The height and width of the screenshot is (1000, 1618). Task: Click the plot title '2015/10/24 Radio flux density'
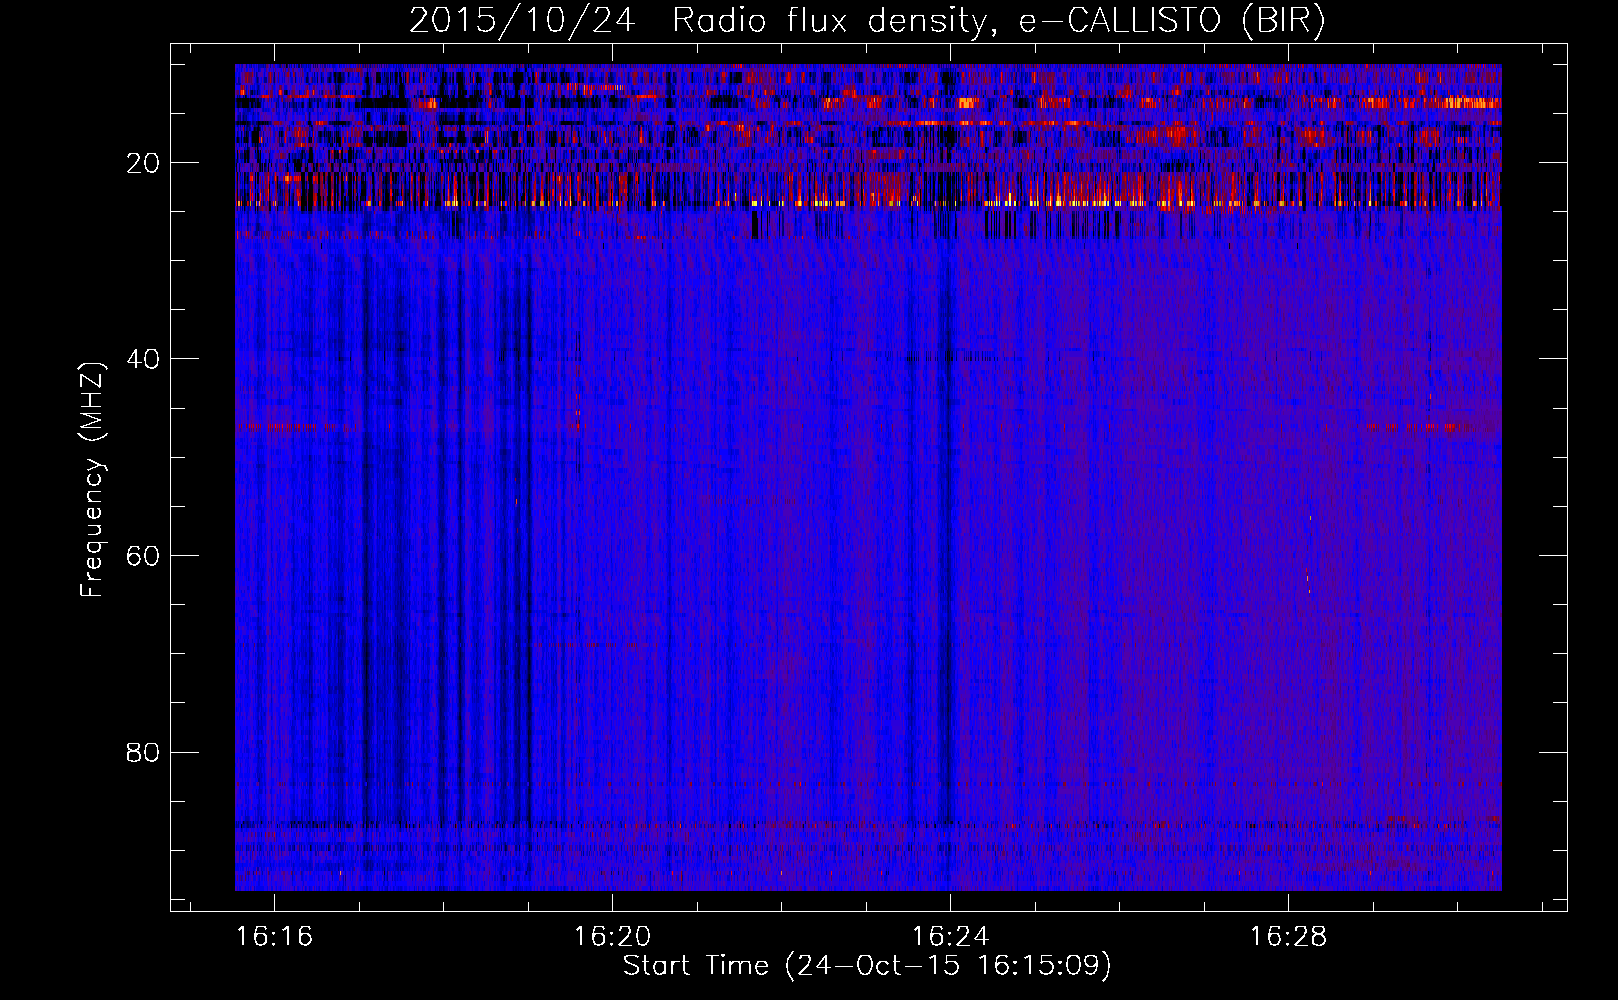point(868,21)
